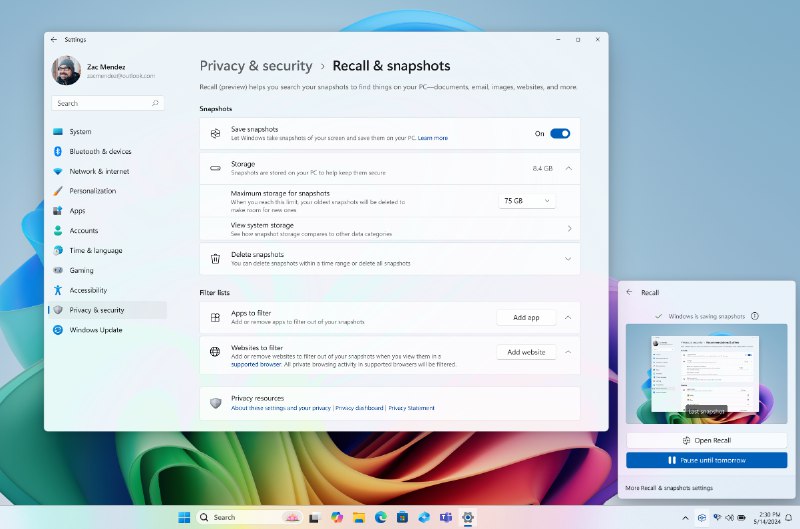
Task: Click the trash icon beside Delete snapshots
Action: pos(215,259)
